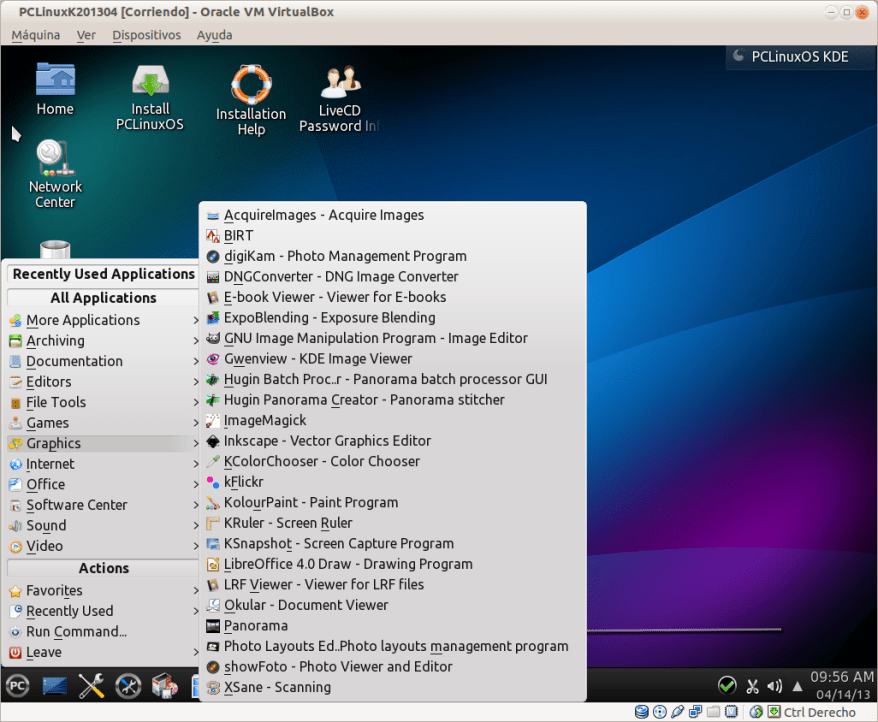The width and height of the screenshot is (878, 722).
Task: Click the scissors clipboard icon in tray
Action: [x=752, y=686]
